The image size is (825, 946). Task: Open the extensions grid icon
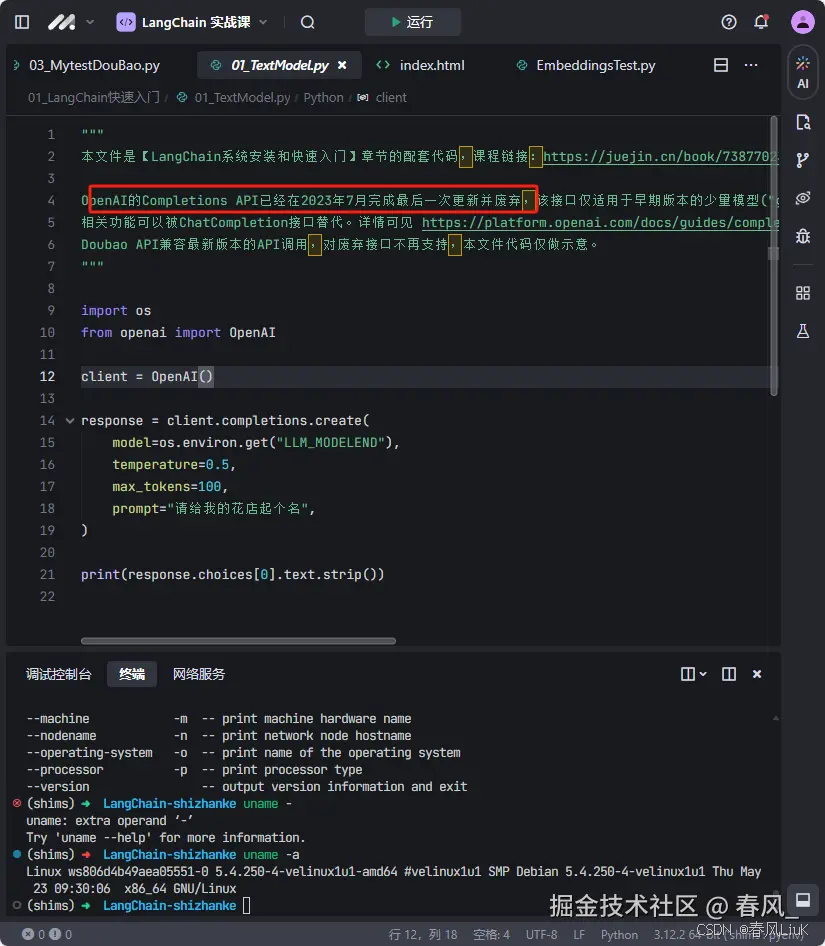[x=802, y=292]
